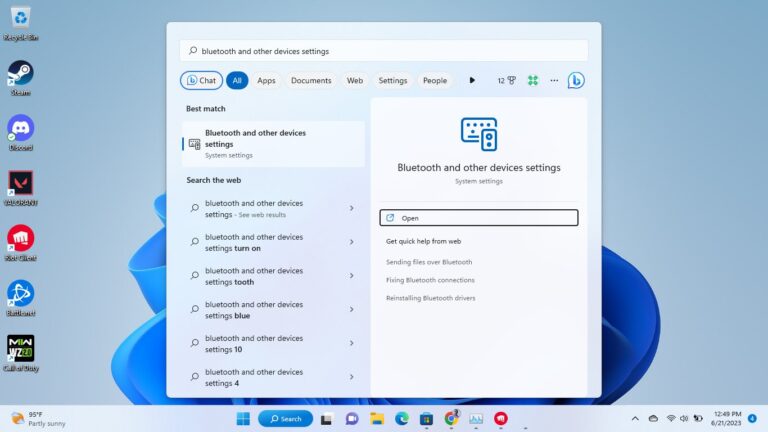This screenshot has width=768, height=432.
Task: Expand the 'settings turn on' web suggestion
Action: 351,242
